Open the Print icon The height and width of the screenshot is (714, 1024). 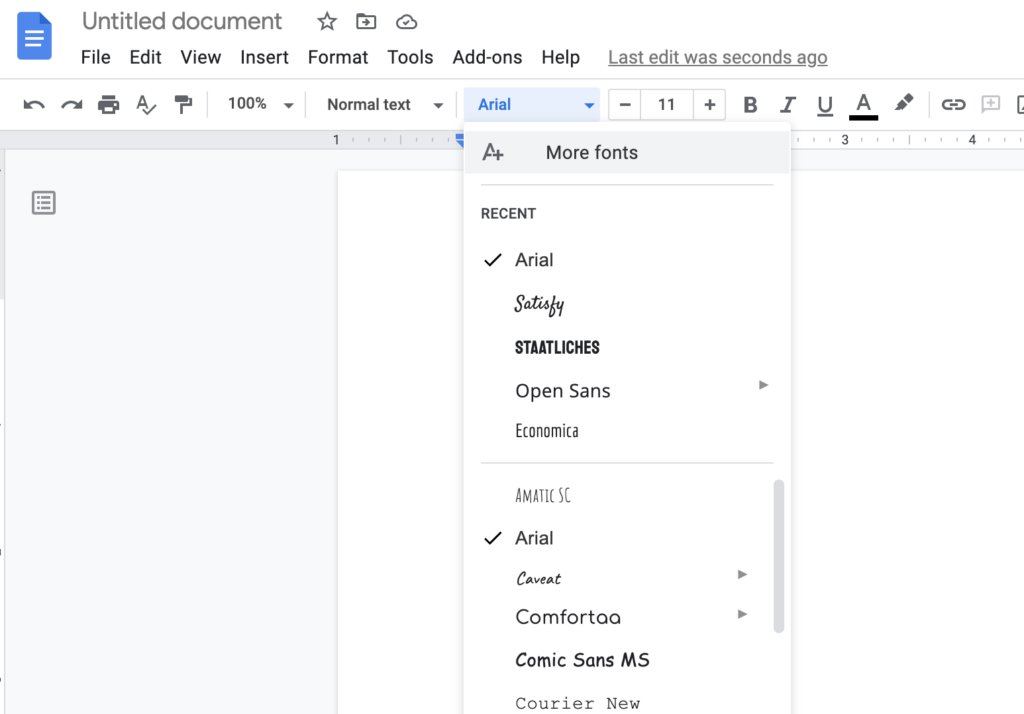108,104
